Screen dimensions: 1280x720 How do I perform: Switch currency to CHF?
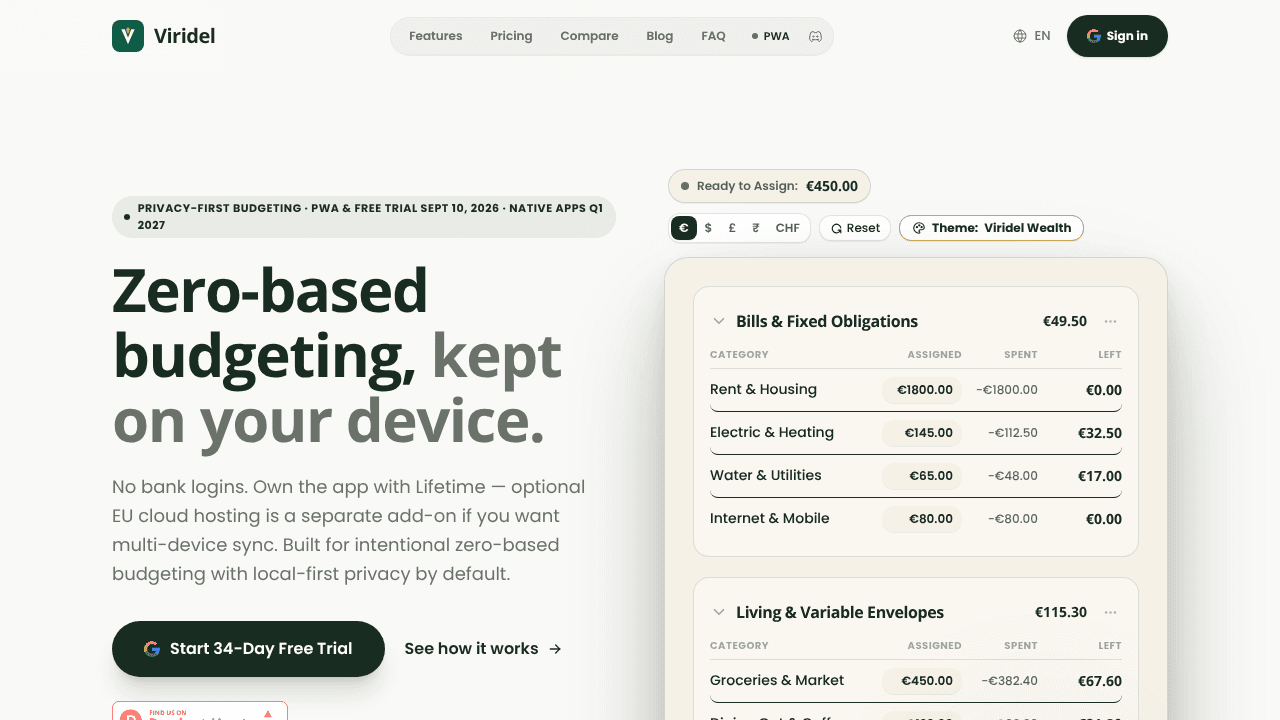(788, 228)
